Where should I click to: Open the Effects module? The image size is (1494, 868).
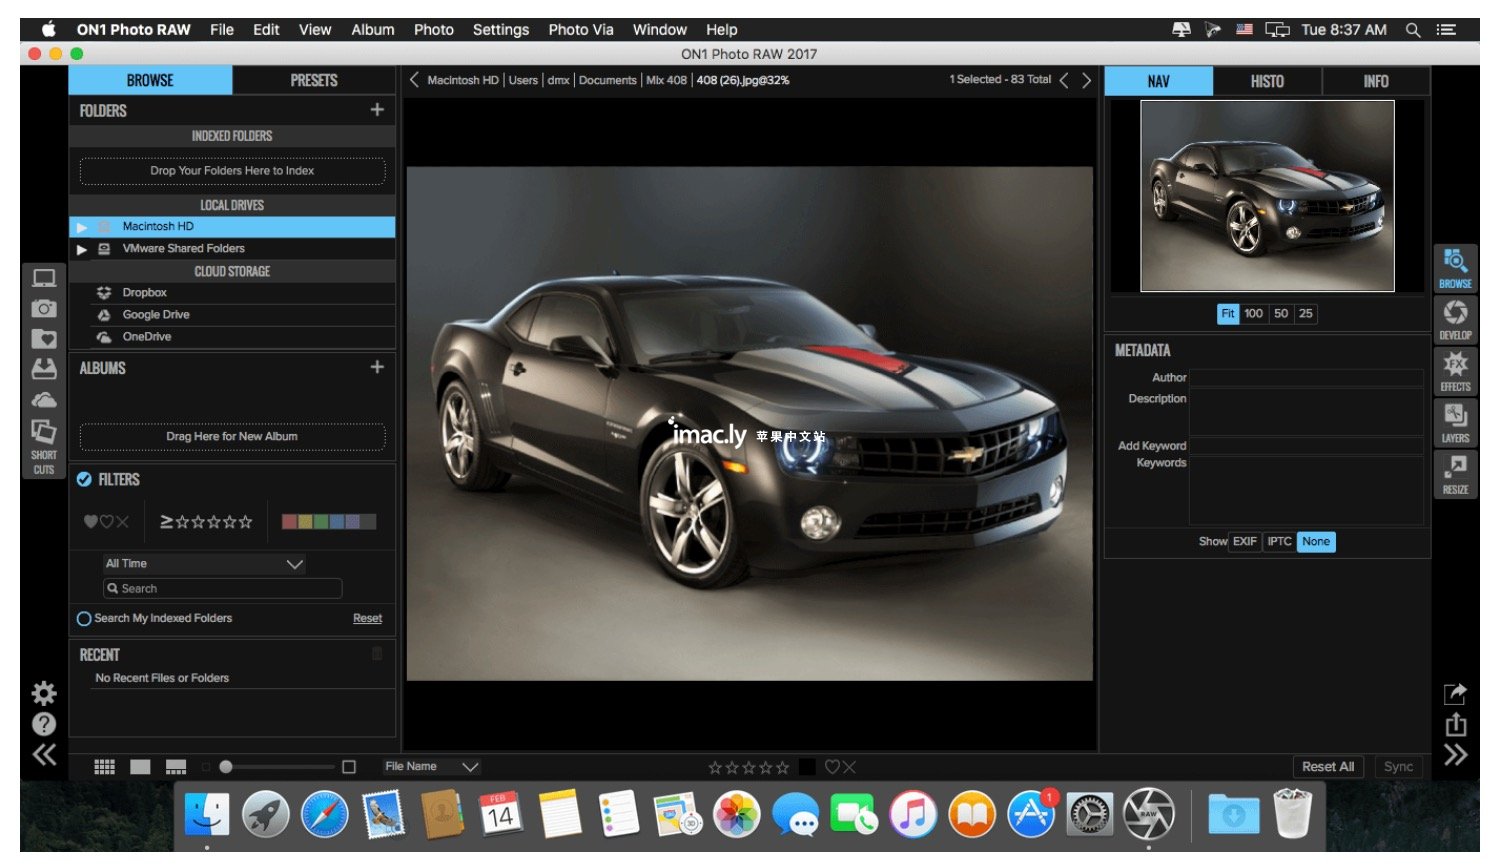point(1455,371)
